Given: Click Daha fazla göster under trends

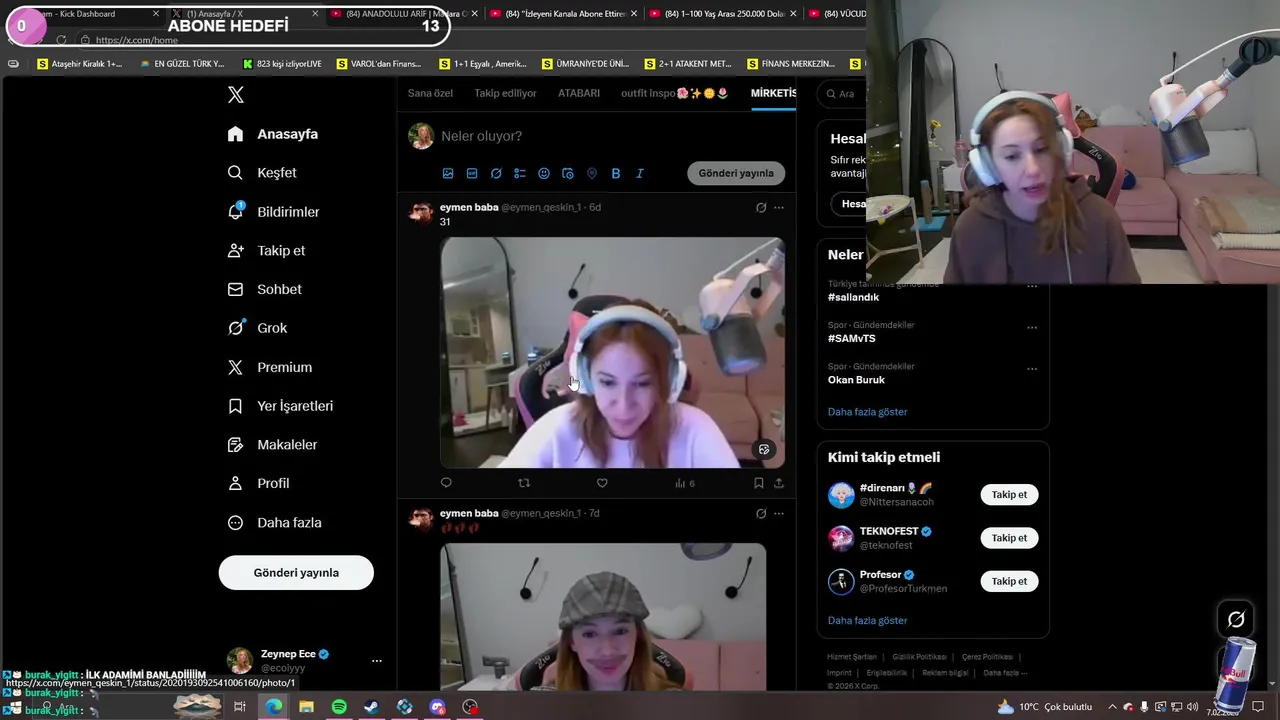Looking at the screenshot, I should click(x=867, y=412).
